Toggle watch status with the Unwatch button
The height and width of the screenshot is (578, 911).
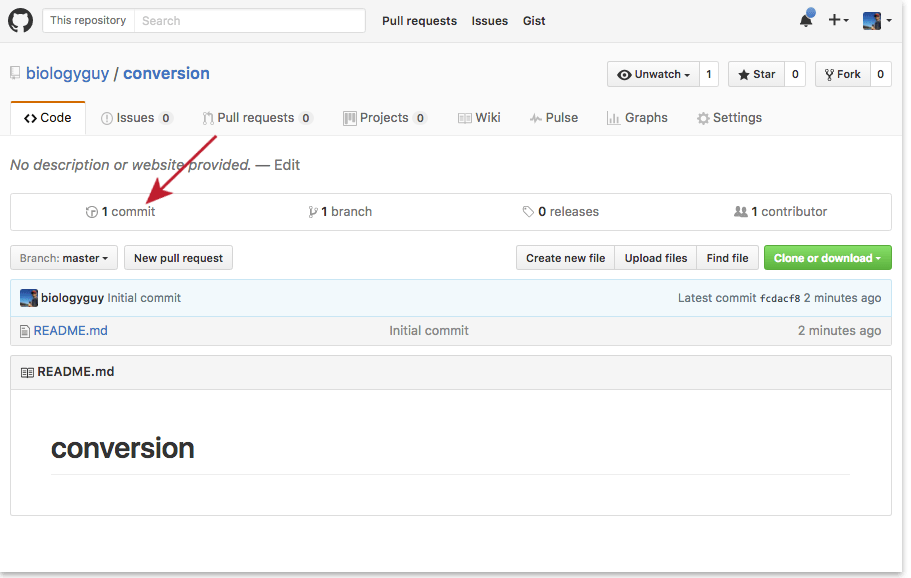point(652,73)
